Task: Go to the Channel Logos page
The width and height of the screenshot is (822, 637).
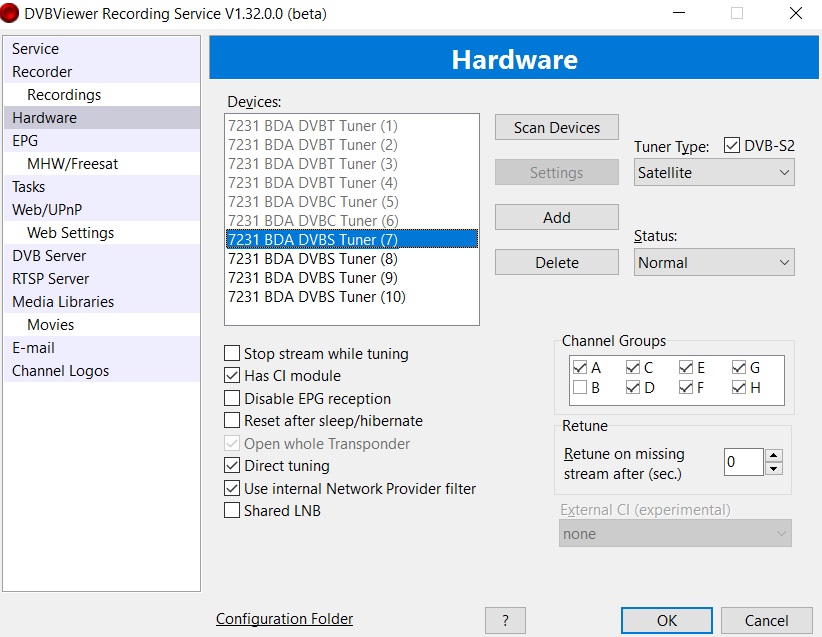Action: [x=60, y=371]
